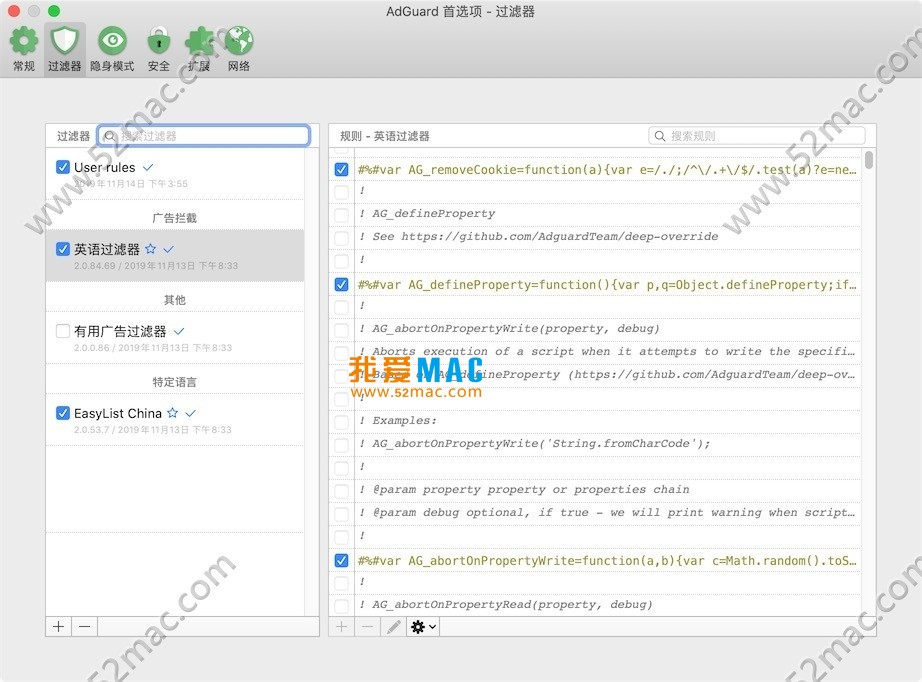The image size is (922, 682).
Task: Click the 其他 group header
Action: coord(175,300)
